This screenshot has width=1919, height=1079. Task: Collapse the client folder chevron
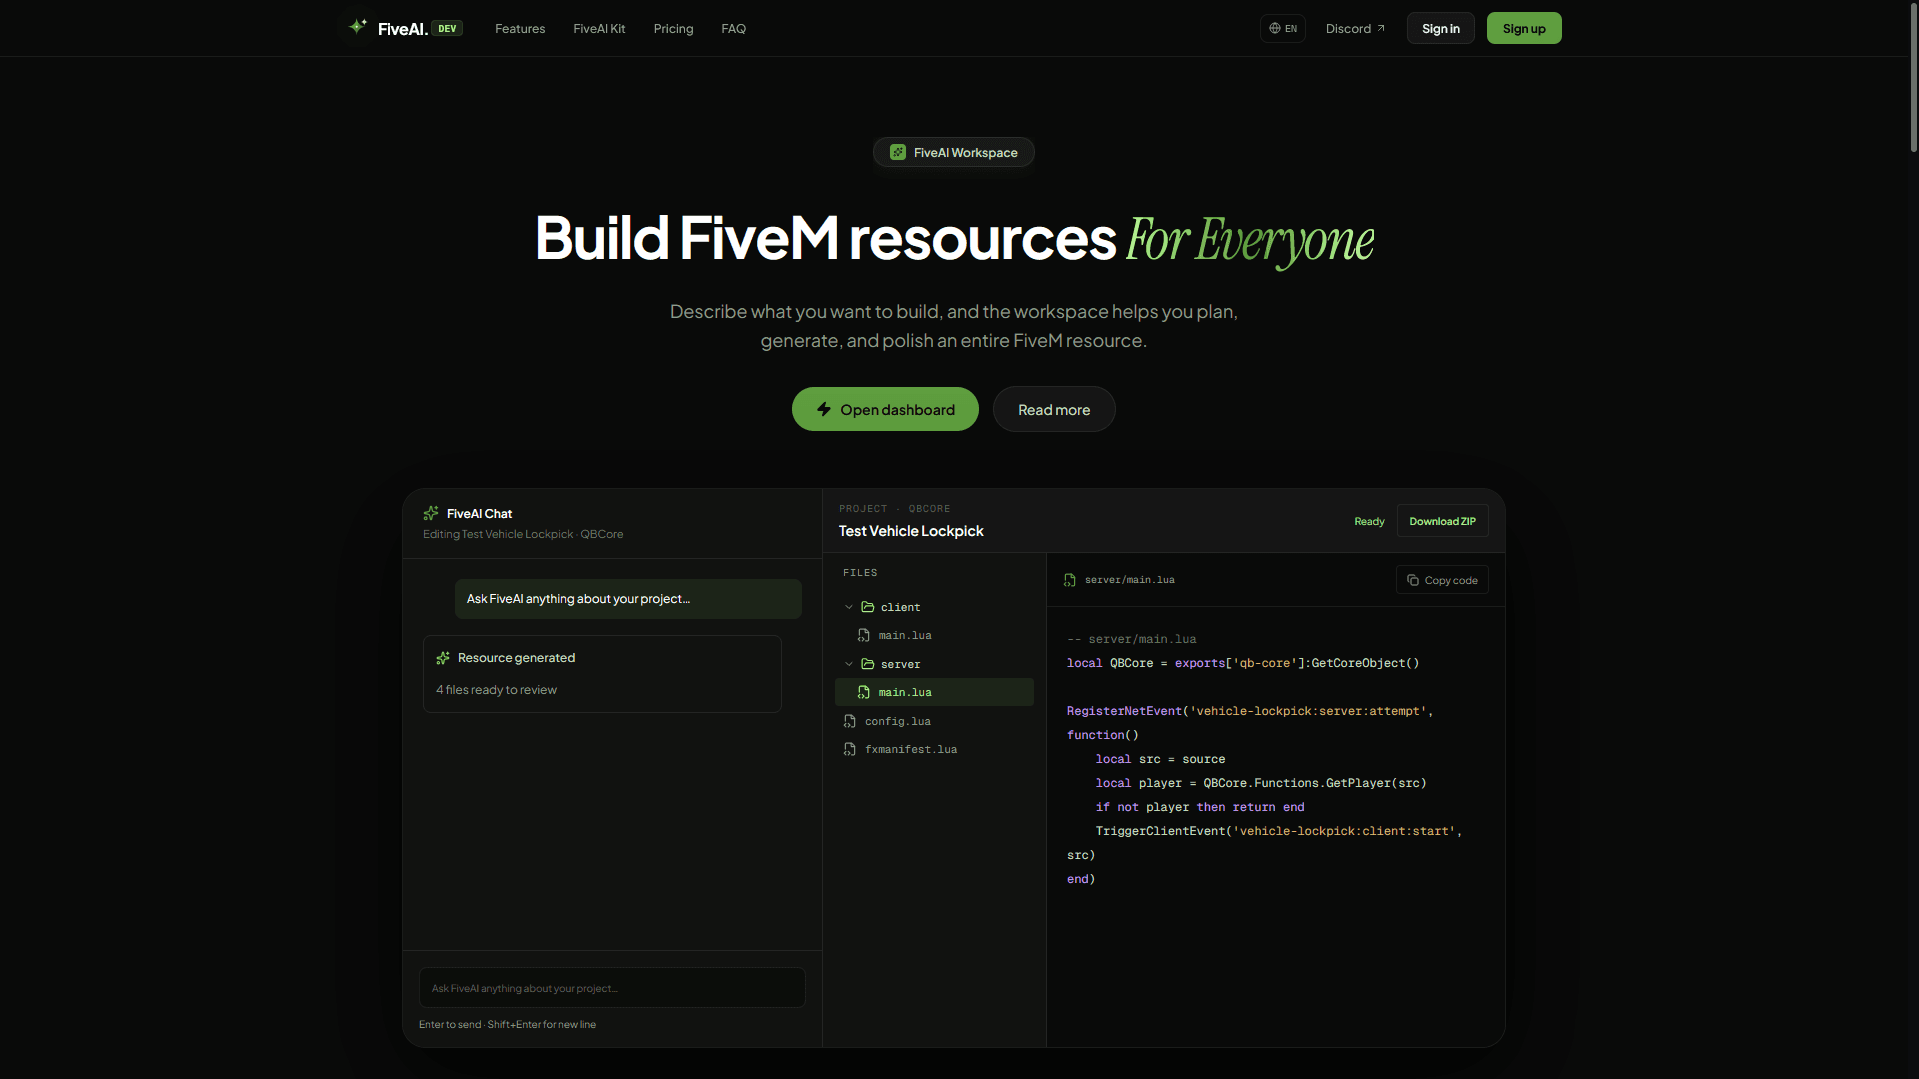[849, 607]
